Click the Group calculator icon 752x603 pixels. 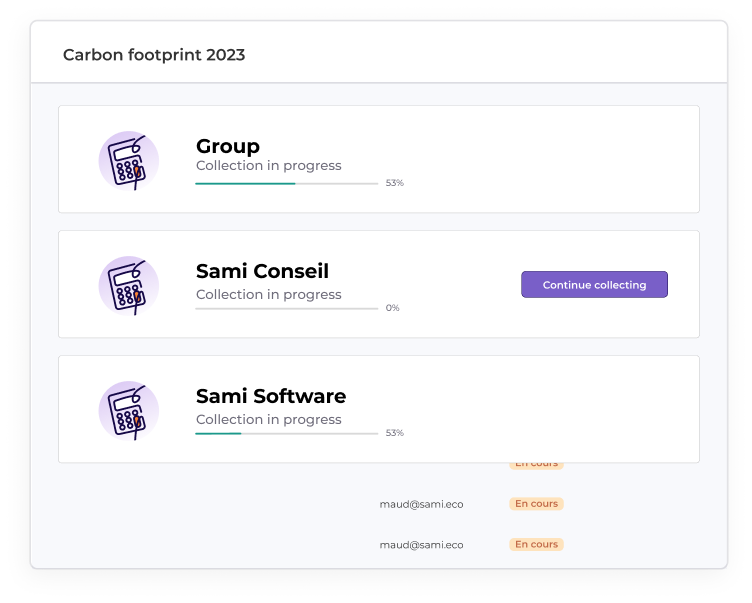[129, 161]
